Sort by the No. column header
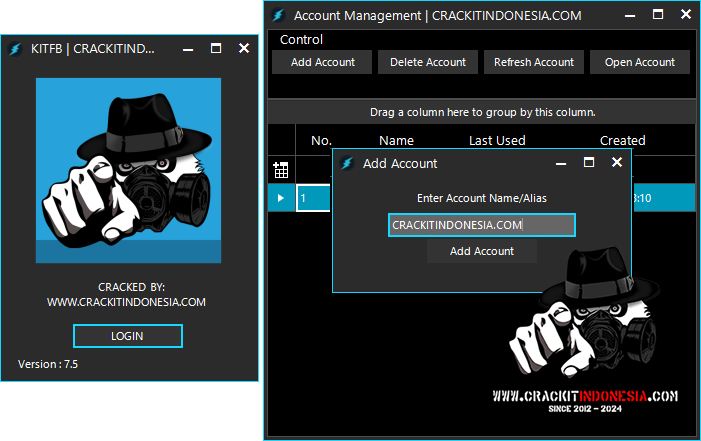Viewport: 701px width, 441px height. 321,140
